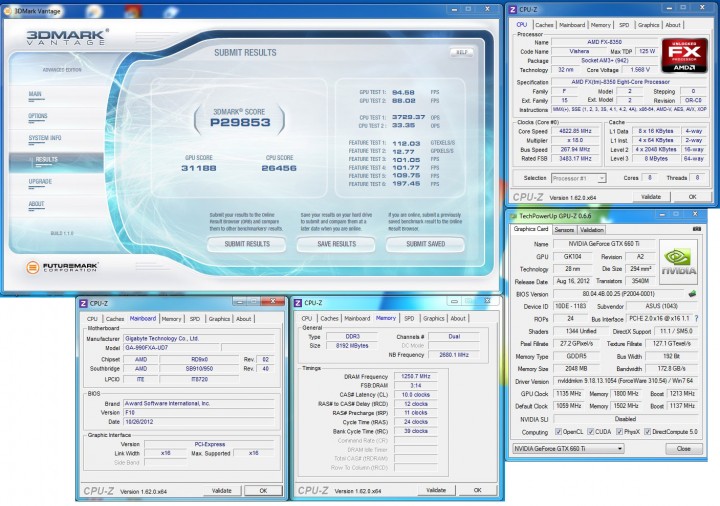This screenshot has height=506, width=720.
Task: Open Main section in 3DMark sidebar
Action: point(35,94)
